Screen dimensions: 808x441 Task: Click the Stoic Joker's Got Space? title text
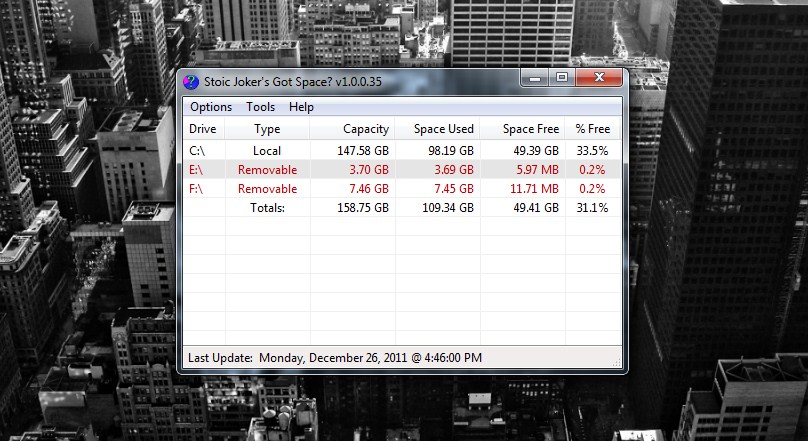(x=293, y=81)
